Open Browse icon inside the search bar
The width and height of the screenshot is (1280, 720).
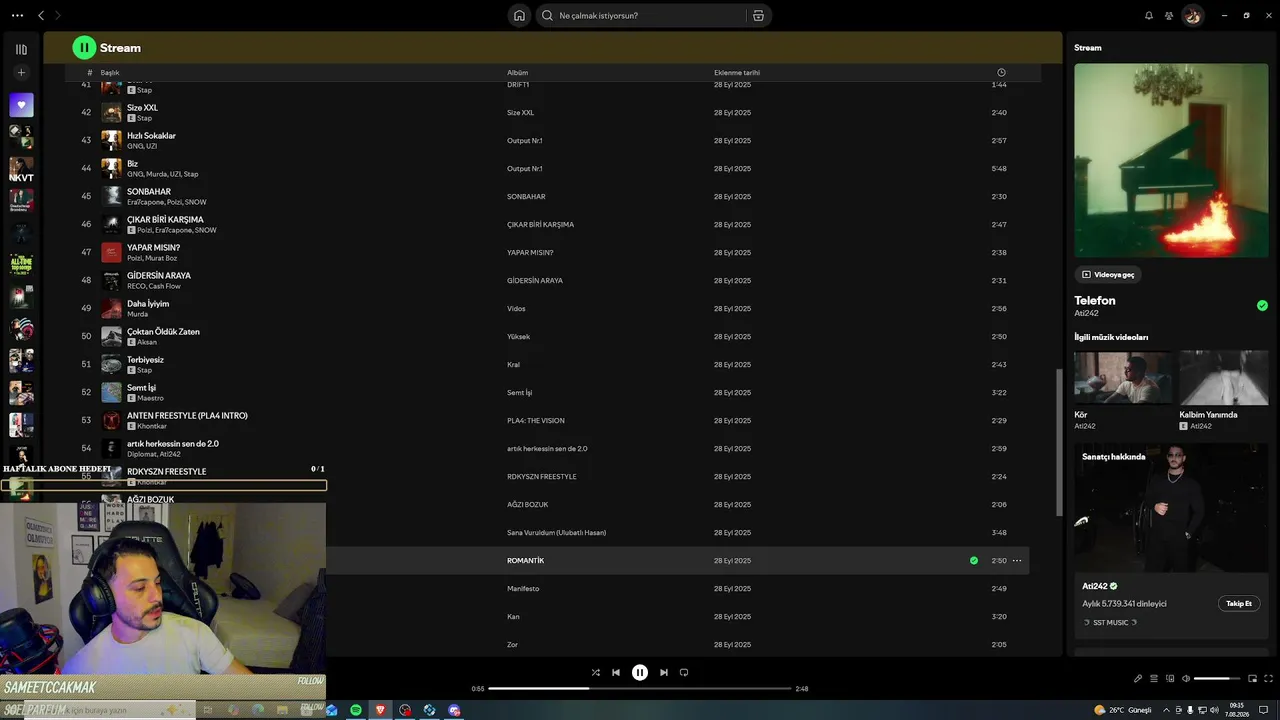point(758,15)
